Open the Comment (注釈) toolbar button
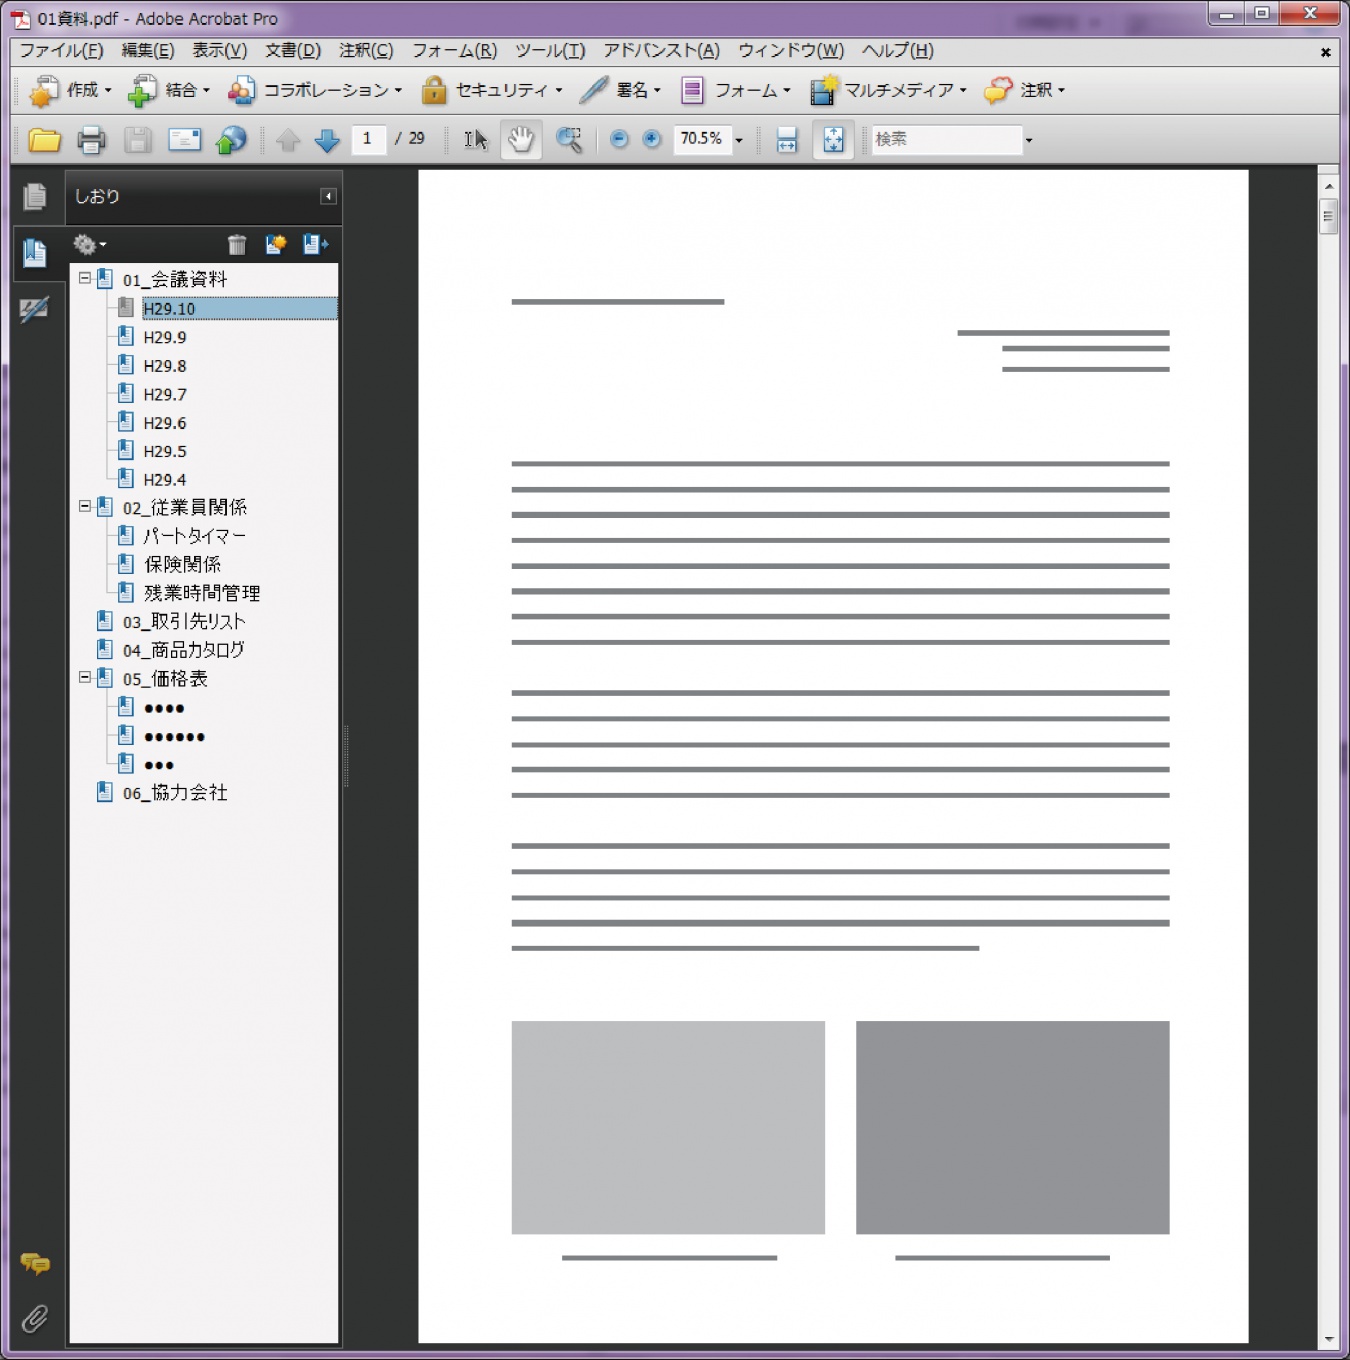The image size is (1350, 1360). [1024, 90]
